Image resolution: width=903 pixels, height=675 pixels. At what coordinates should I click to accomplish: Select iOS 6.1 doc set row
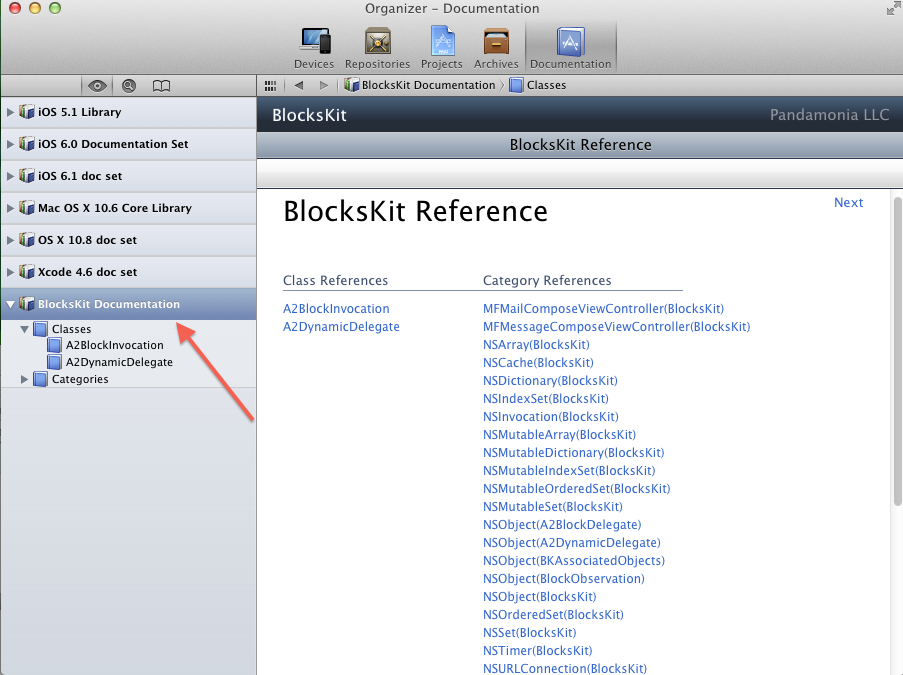128,176
